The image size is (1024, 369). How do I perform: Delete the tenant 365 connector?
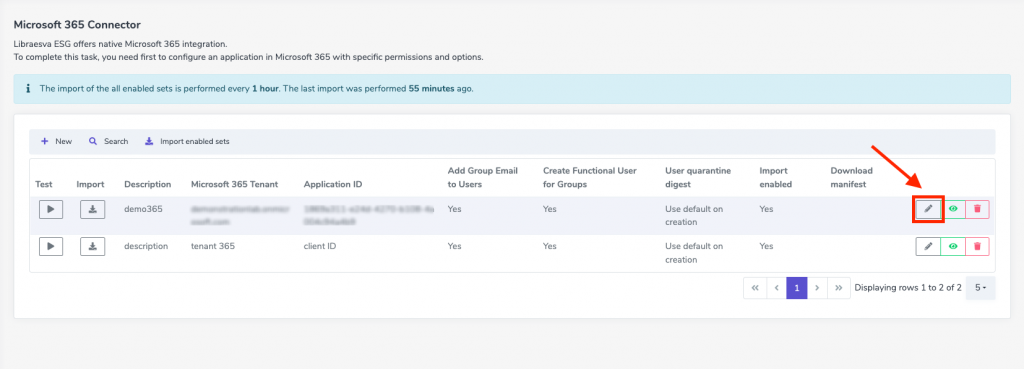[977, 246]
